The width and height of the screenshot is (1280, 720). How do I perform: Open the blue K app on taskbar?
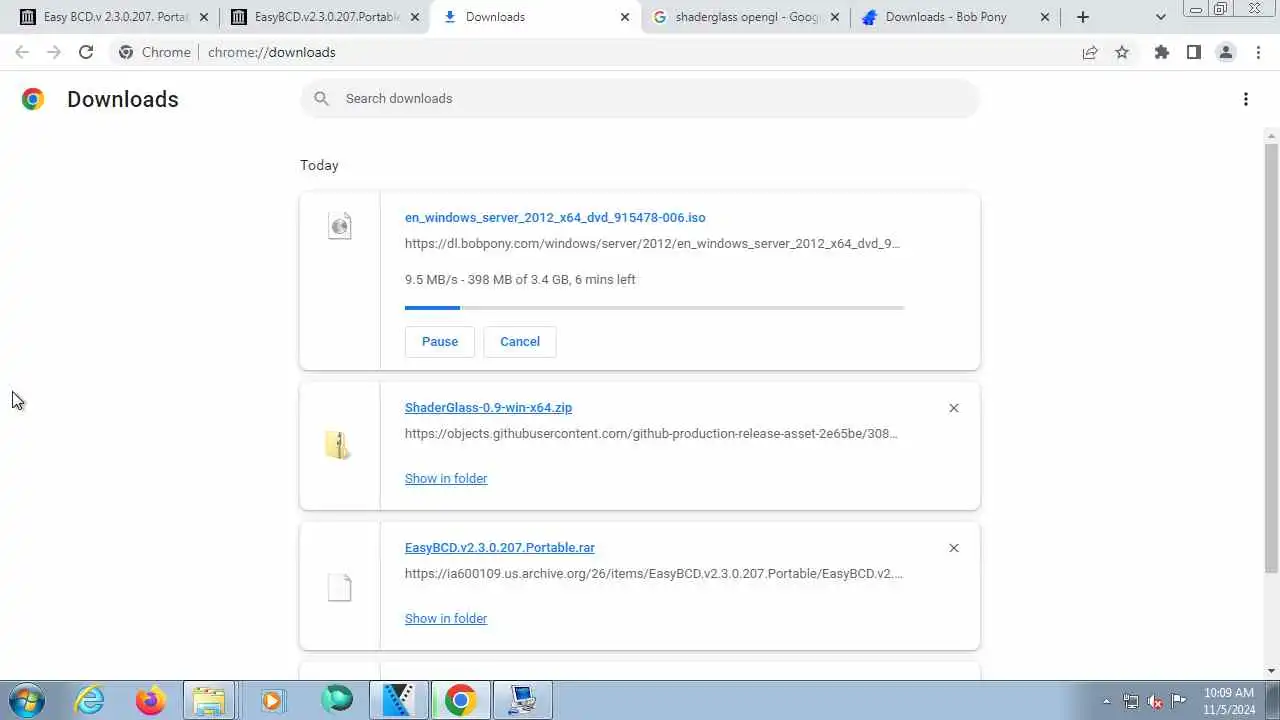pos(399,700)
